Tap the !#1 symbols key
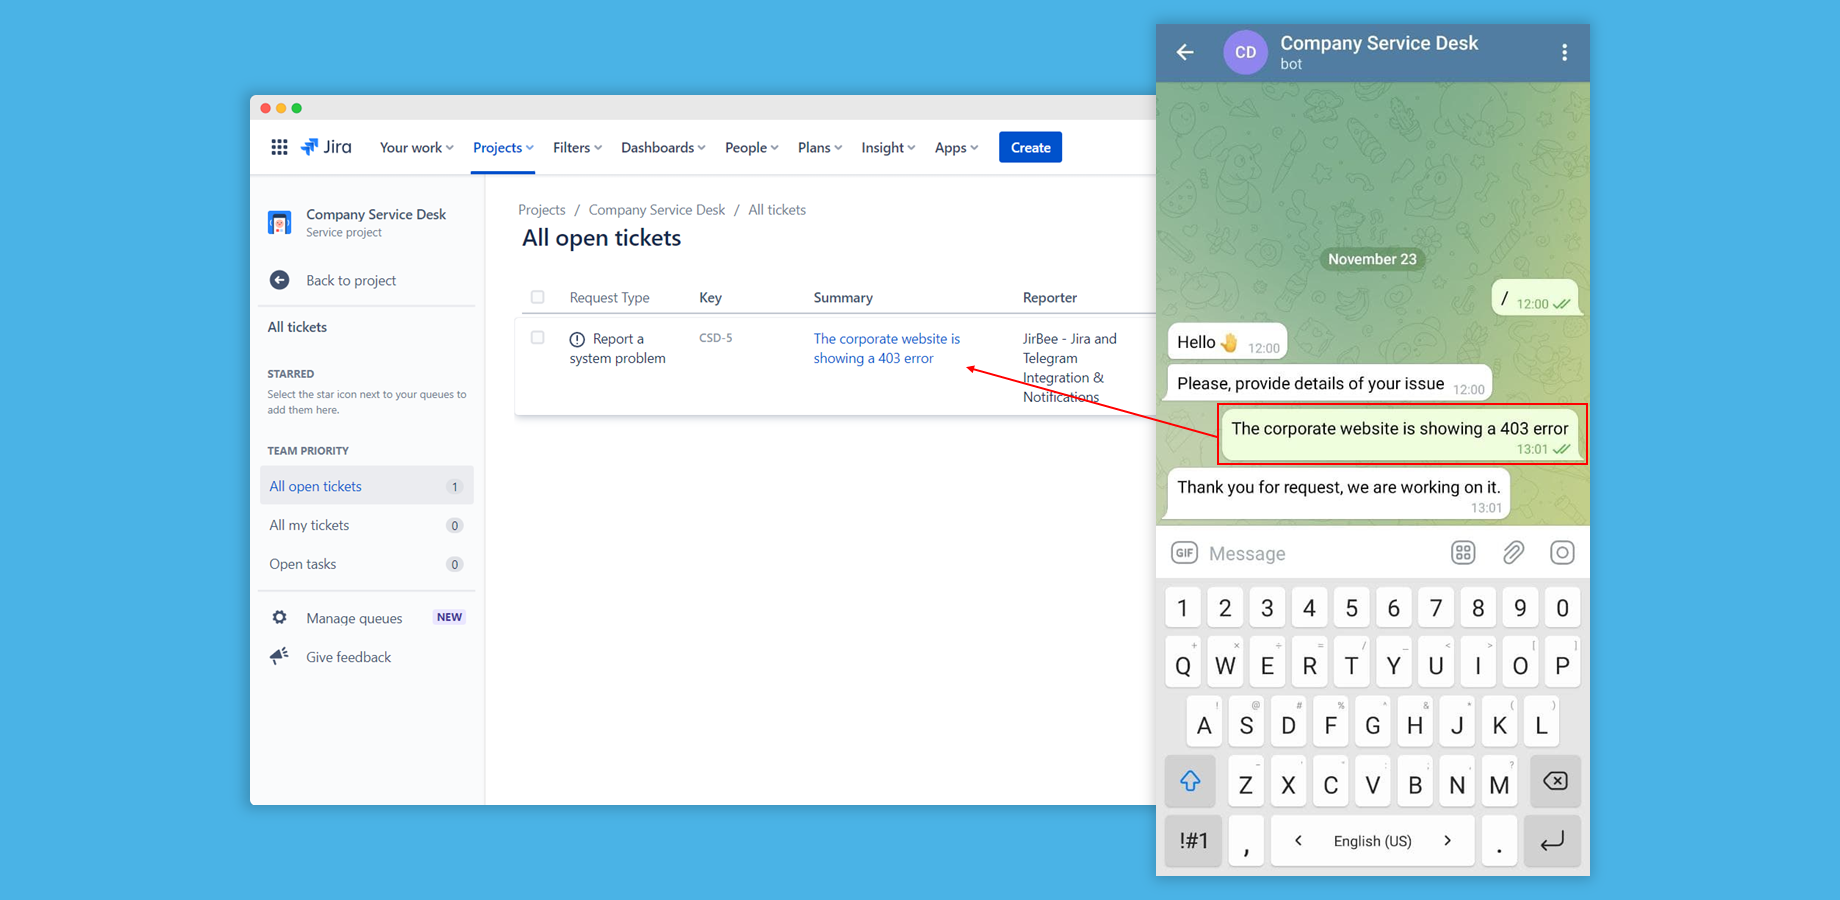Screen dimensions: 1840x900 (1193, 841)
